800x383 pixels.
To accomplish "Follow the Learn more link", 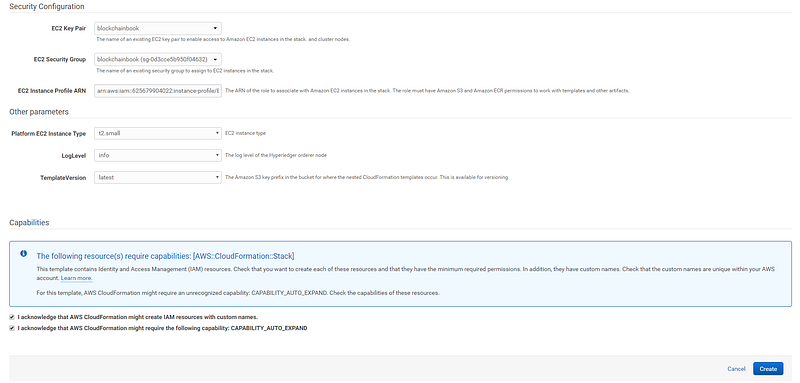I will click(x=77, y=278).
